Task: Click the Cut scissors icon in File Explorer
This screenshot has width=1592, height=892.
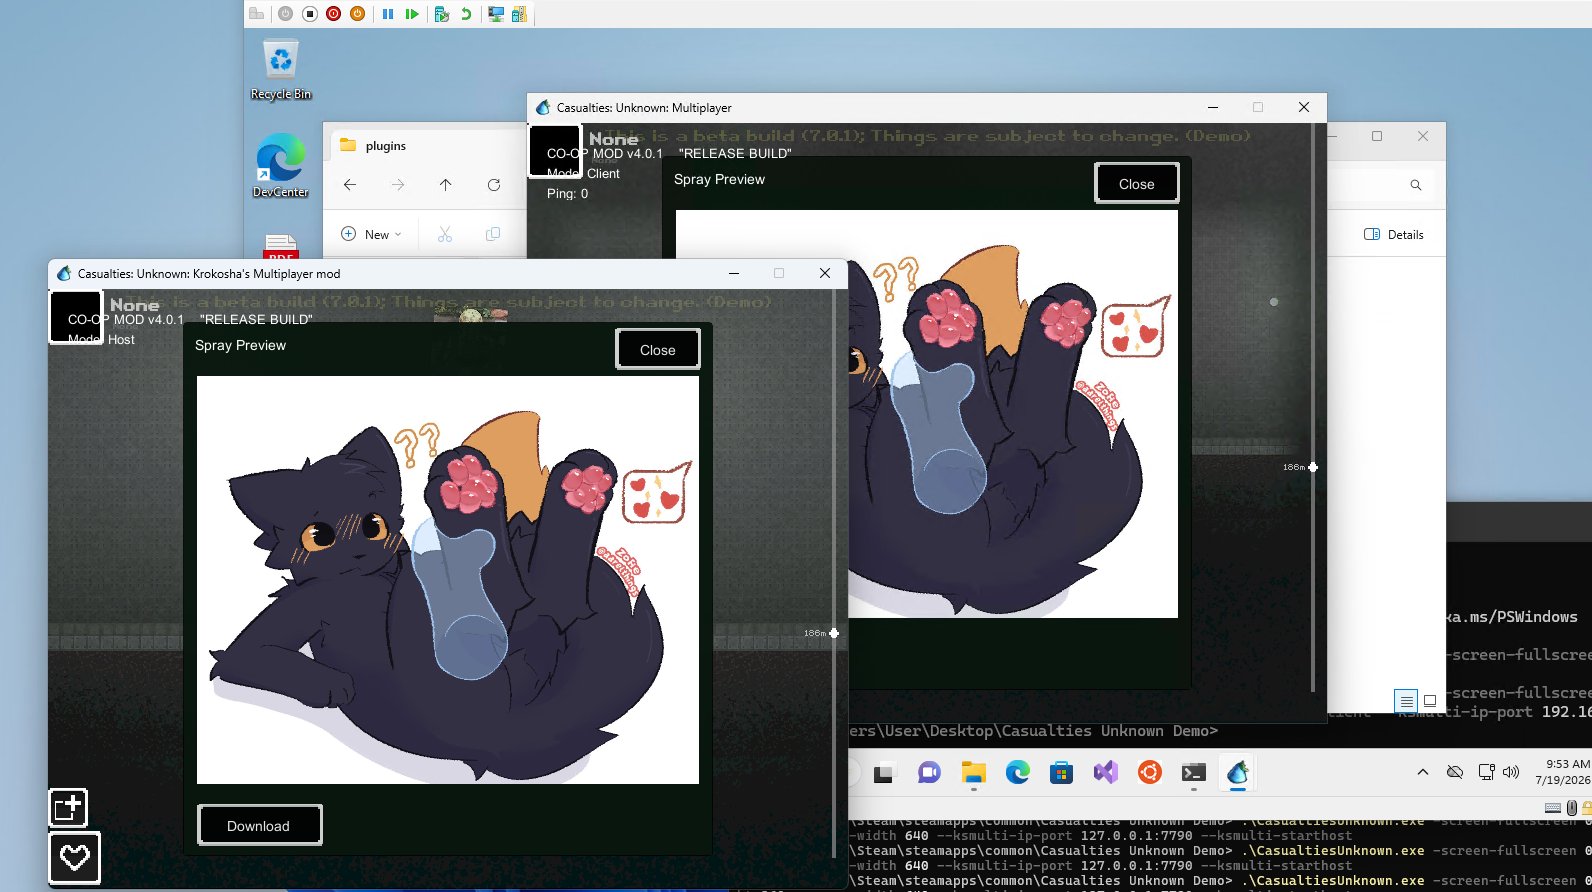Action: click(x=445, y=234)
